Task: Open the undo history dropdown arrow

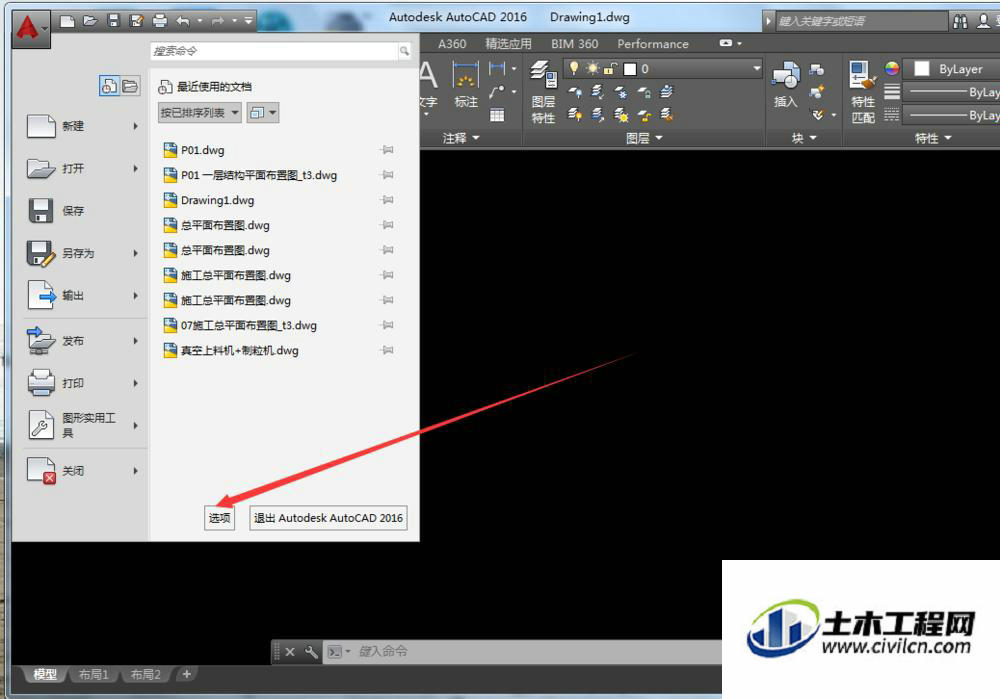Action: pyautogui.click(x=200, y=21)
